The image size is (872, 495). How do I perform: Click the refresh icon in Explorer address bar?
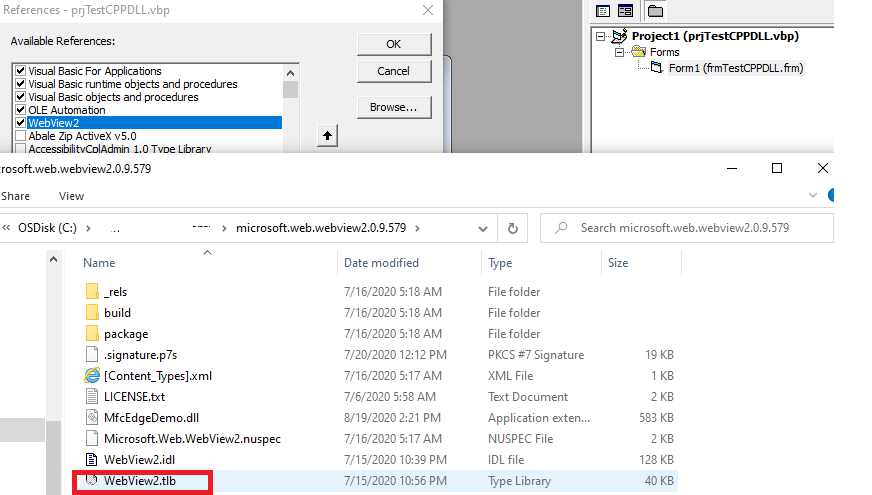[513, 228]
